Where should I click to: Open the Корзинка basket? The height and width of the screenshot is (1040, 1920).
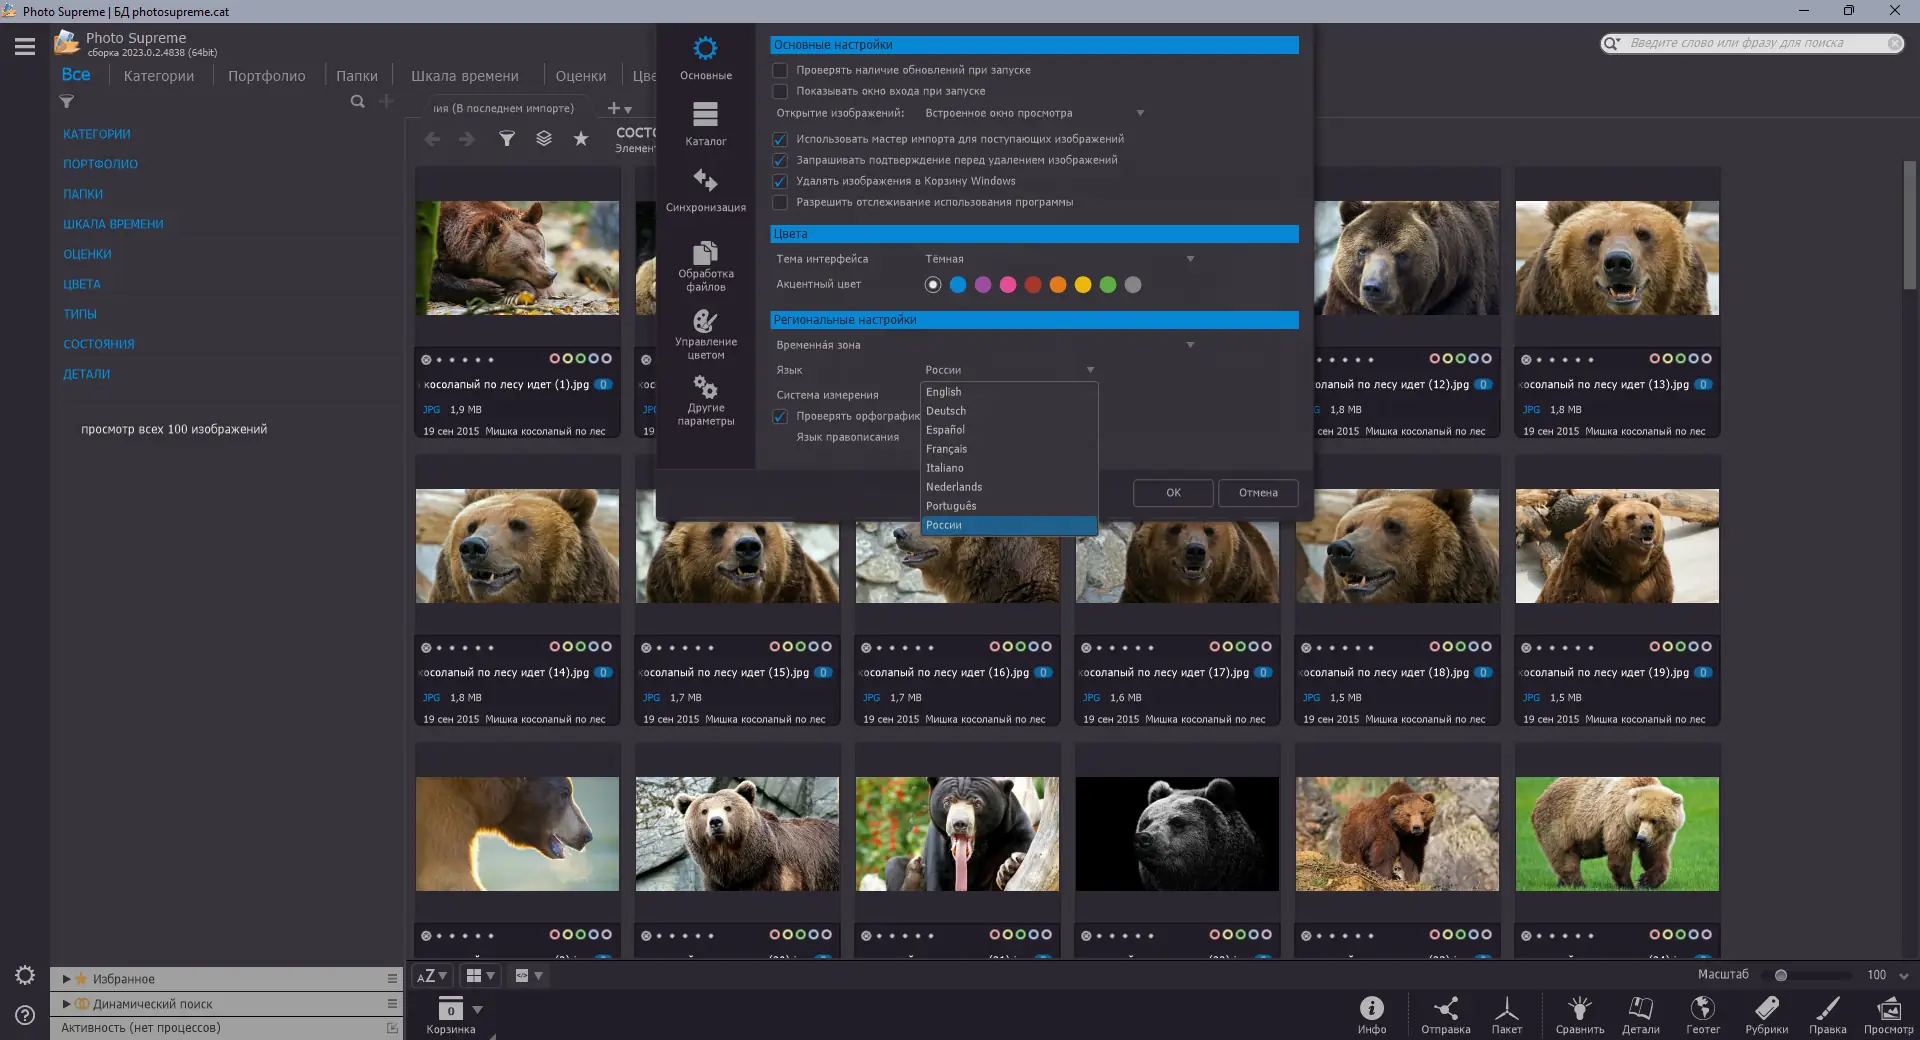[451, 1014]
